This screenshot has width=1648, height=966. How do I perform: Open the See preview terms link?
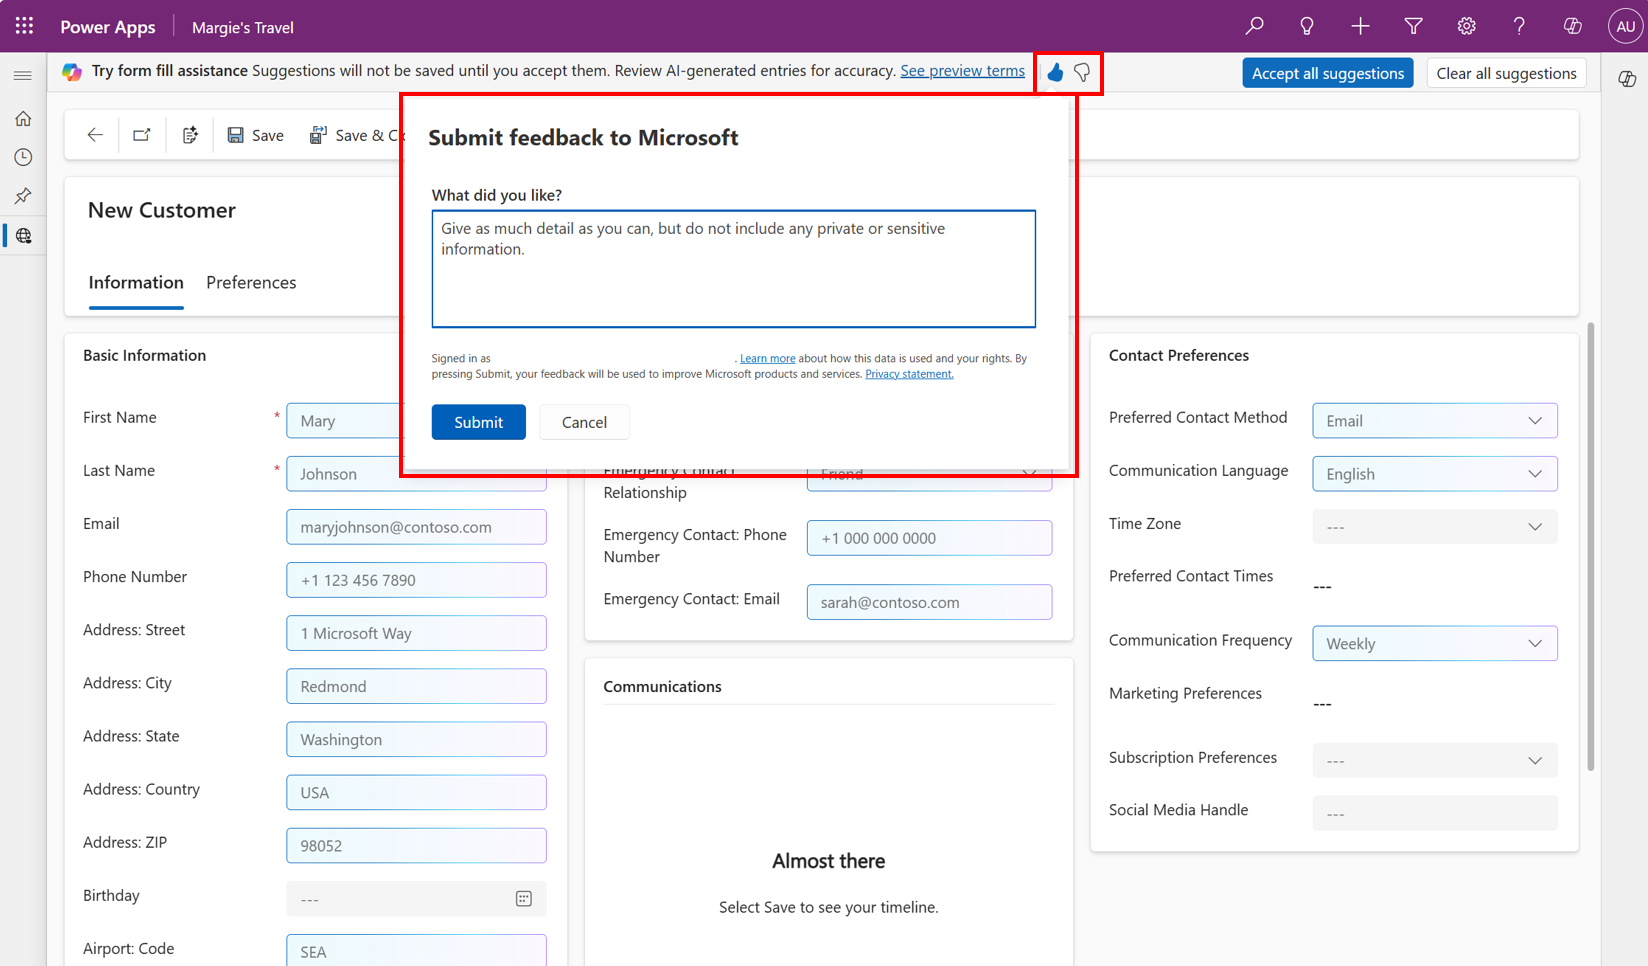pos(962,70)
